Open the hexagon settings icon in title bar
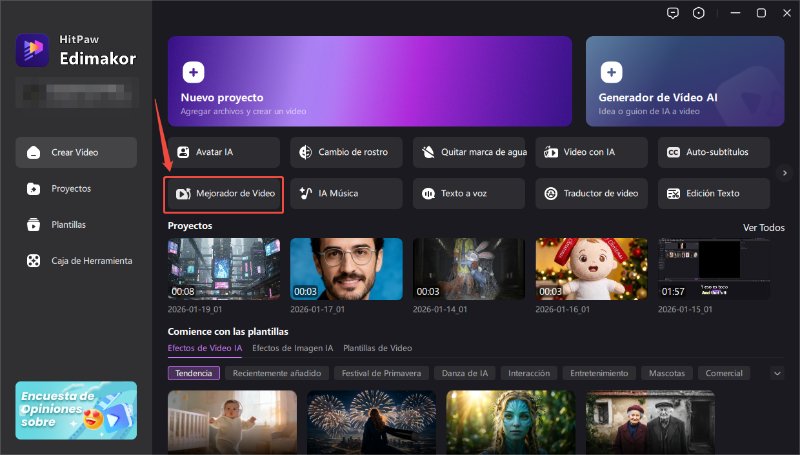The height and width of the screenshot is (455, 800). 698,13
